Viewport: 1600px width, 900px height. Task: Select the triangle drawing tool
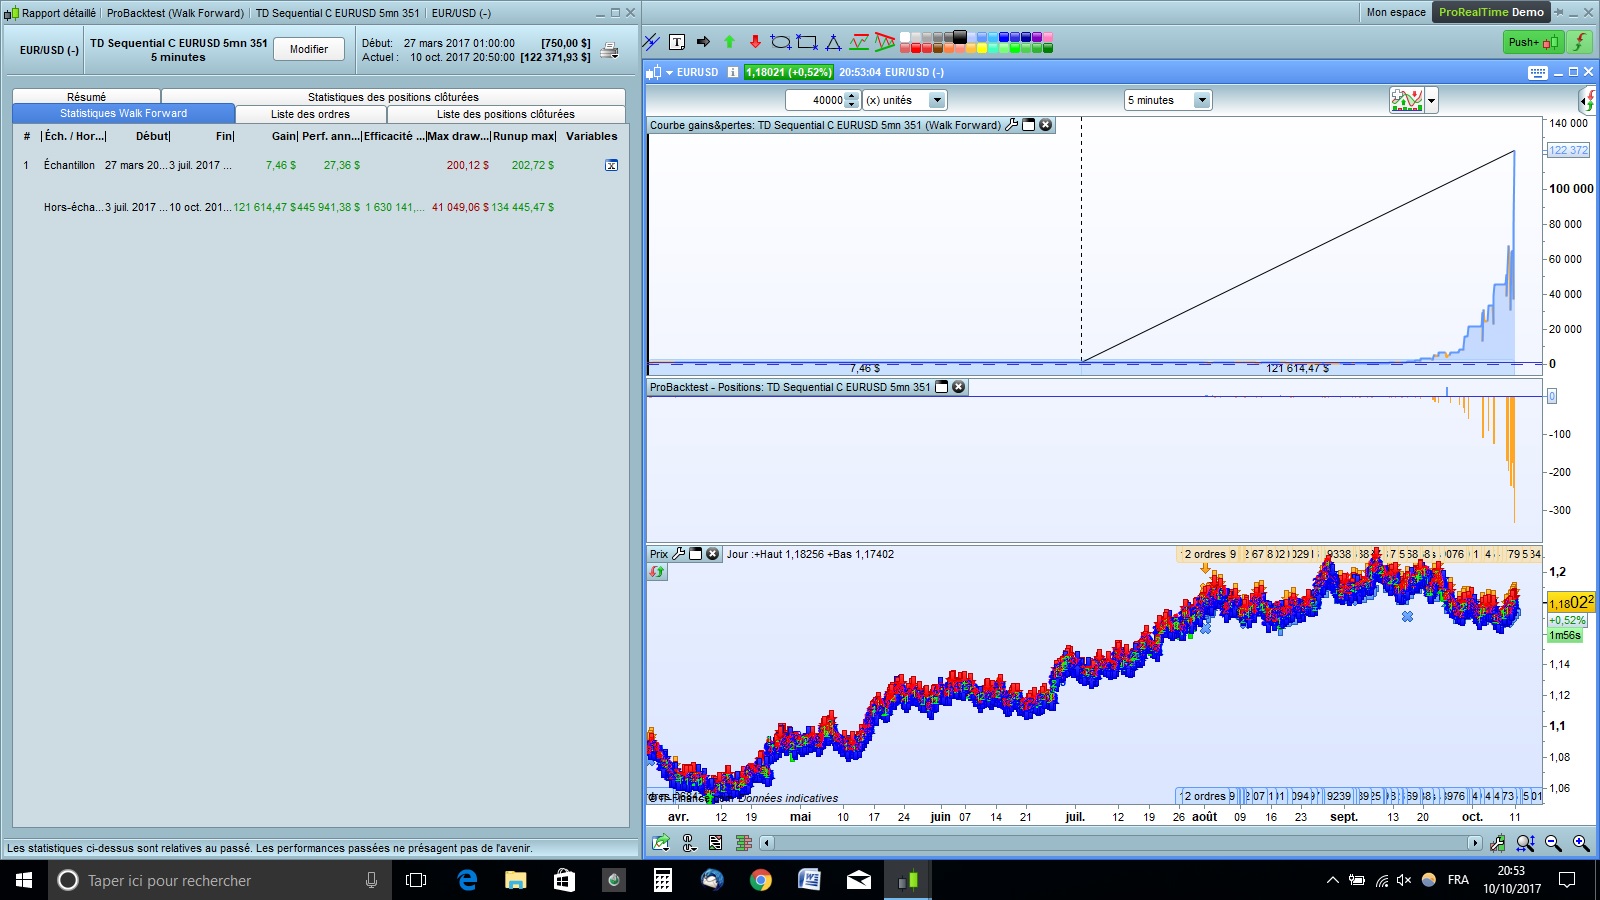tap(833, 42)
